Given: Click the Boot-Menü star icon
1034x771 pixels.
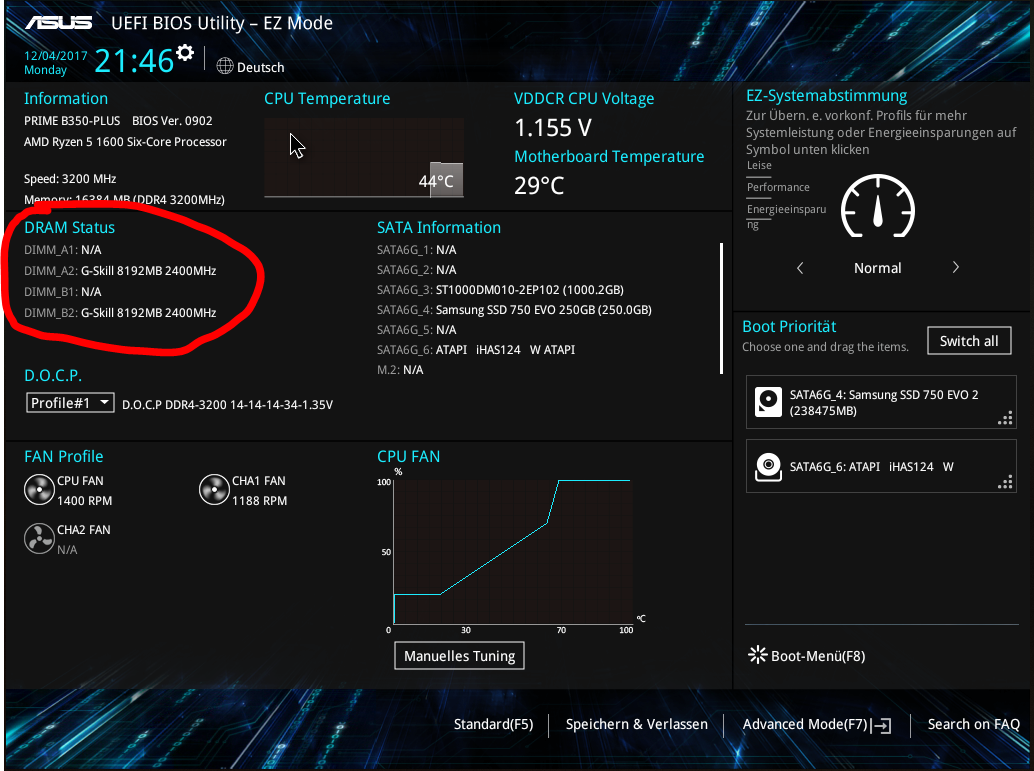Looking at the screenshot, I should pyautogui.click(x=758, y=655).
